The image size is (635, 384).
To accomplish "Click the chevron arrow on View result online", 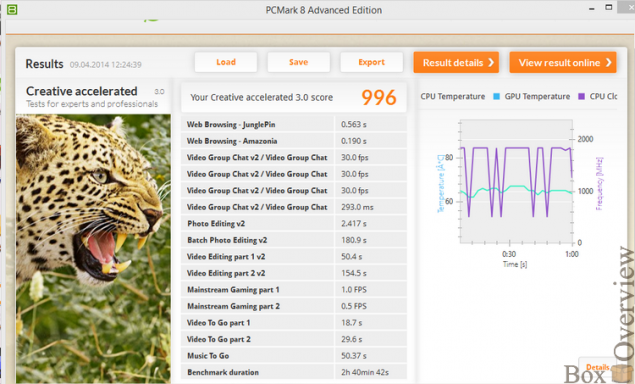I will (608, 62).
